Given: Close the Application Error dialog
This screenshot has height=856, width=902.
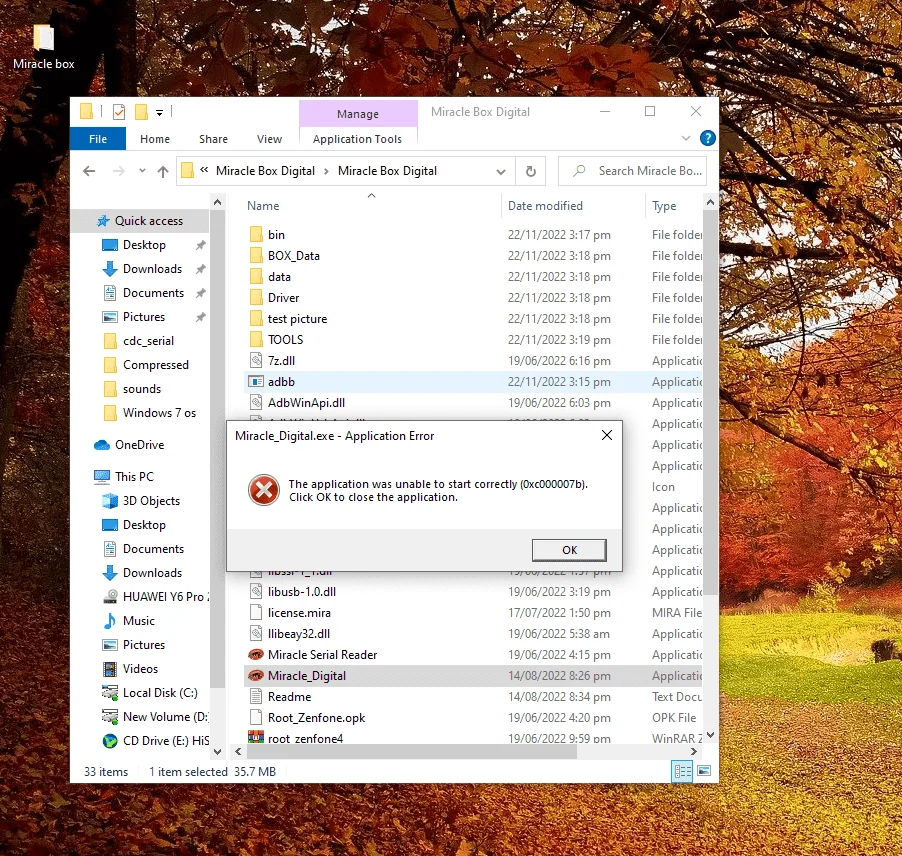Looking at the screenshot, I should 606,435.
